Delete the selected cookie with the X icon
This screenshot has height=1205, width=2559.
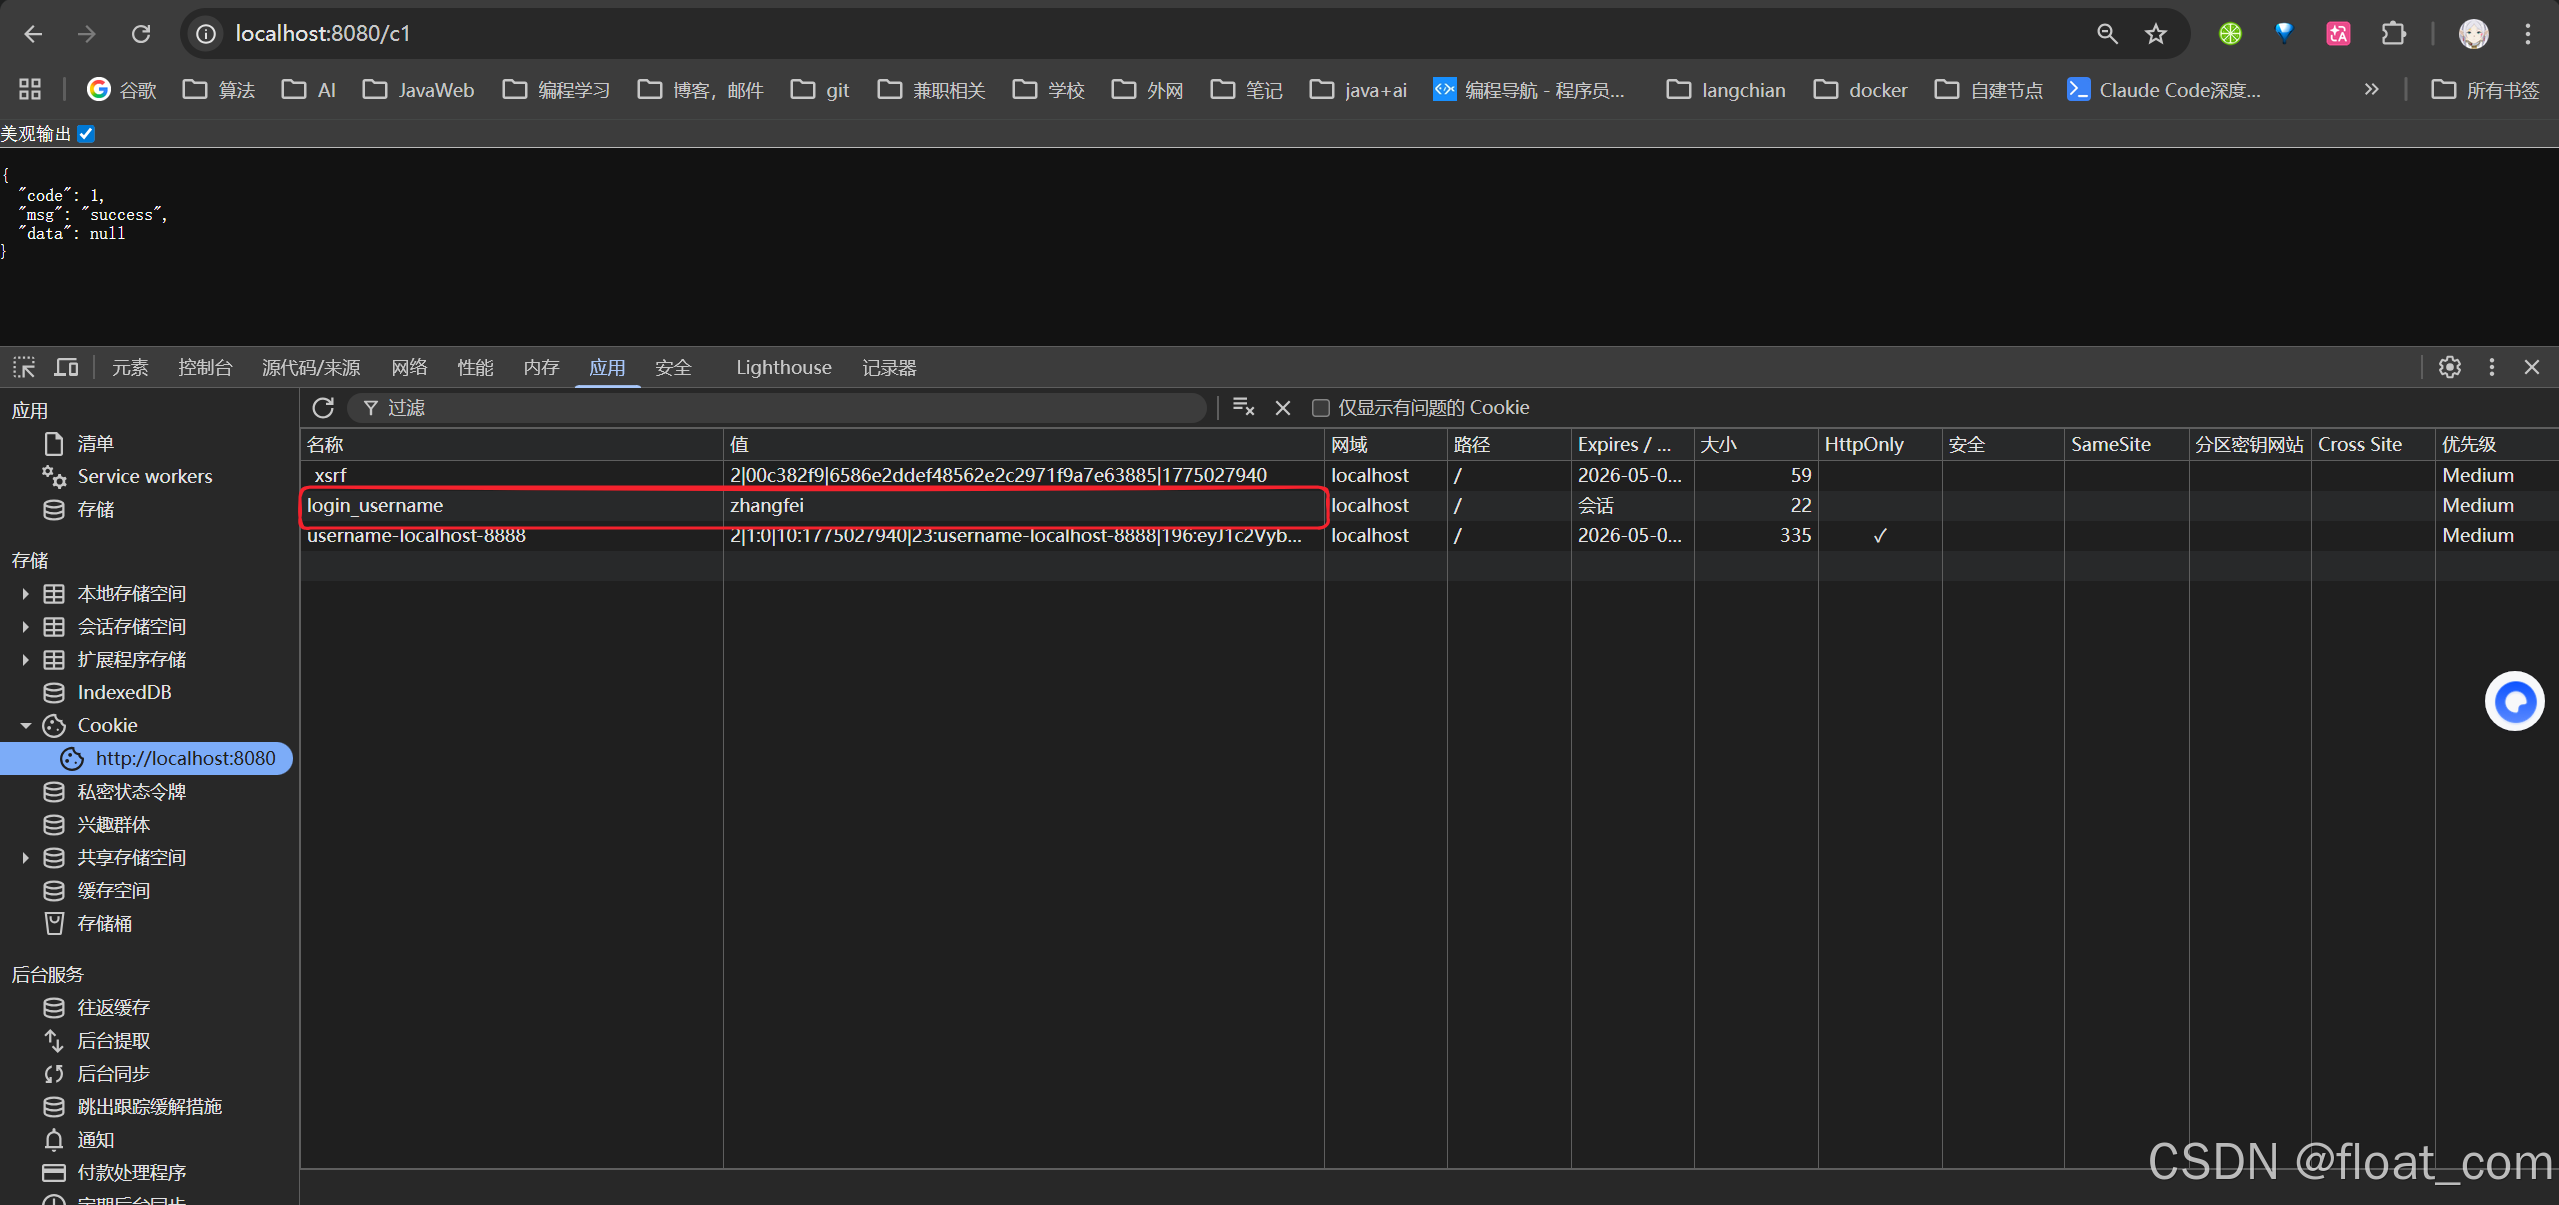point(1283,407)
